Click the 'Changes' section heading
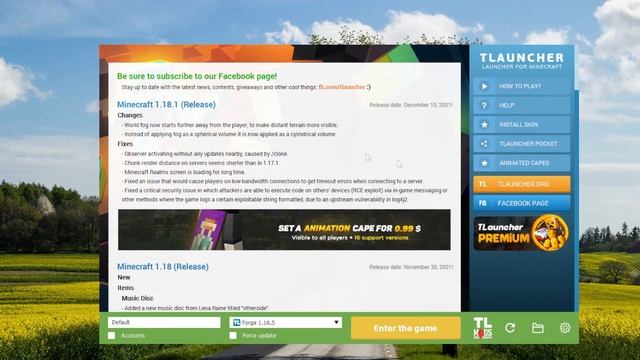The width and height of the screenshot is (640, 360). click(130, 116)
